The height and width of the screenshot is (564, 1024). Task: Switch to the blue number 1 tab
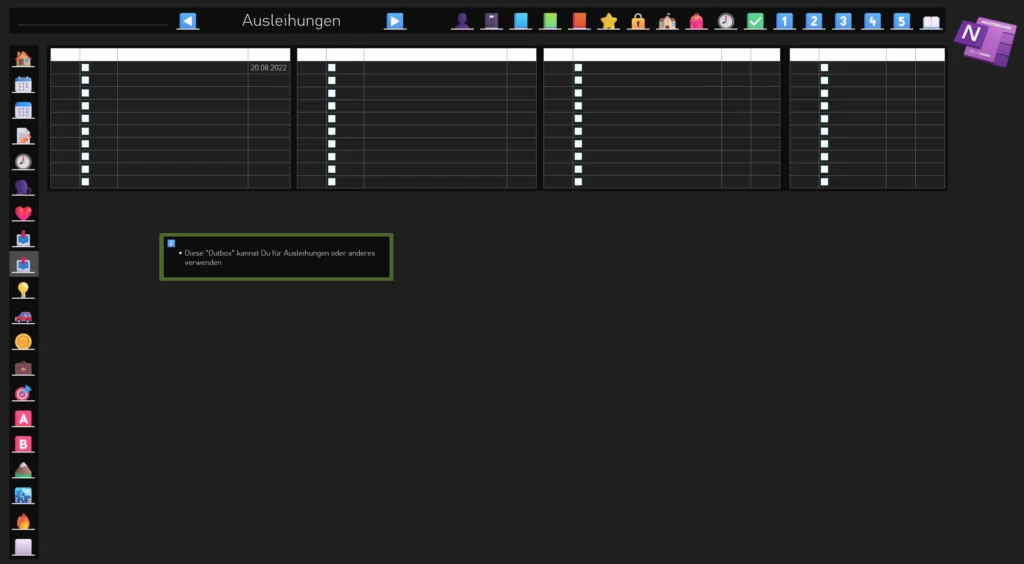tap(785, 21)
